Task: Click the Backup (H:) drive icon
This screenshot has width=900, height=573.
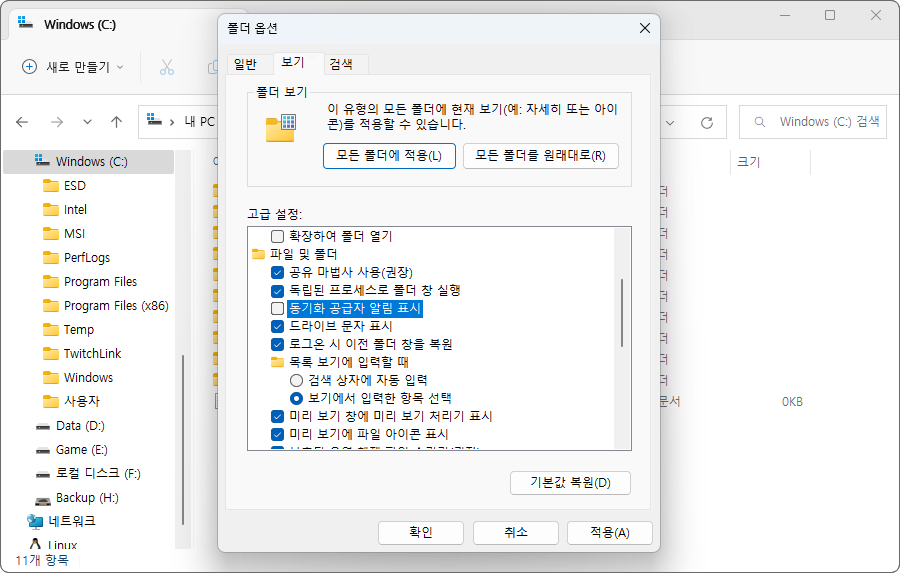Action: (43, 500)
